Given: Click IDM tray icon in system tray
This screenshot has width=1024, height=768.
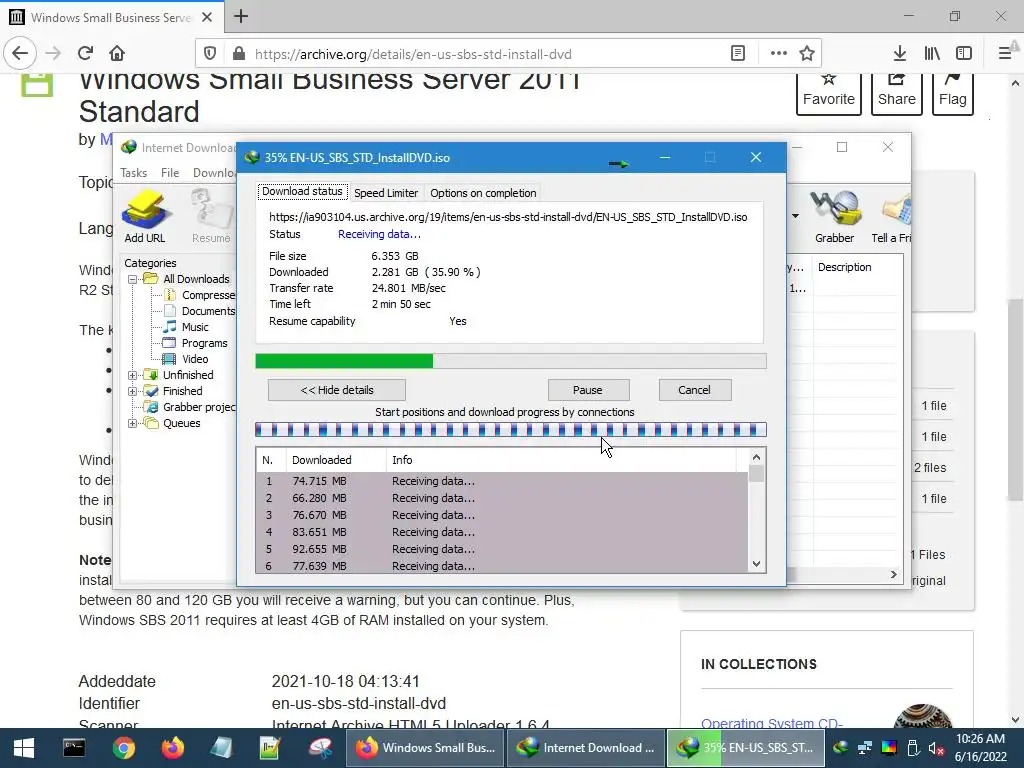Looking at the screenshot, I should pyautogui.click(x=840, y=748).
